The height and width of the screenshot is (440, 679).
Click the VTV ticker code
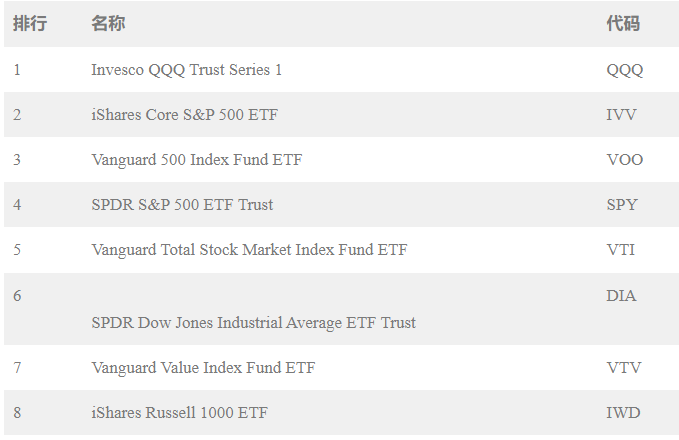(622, 368)
